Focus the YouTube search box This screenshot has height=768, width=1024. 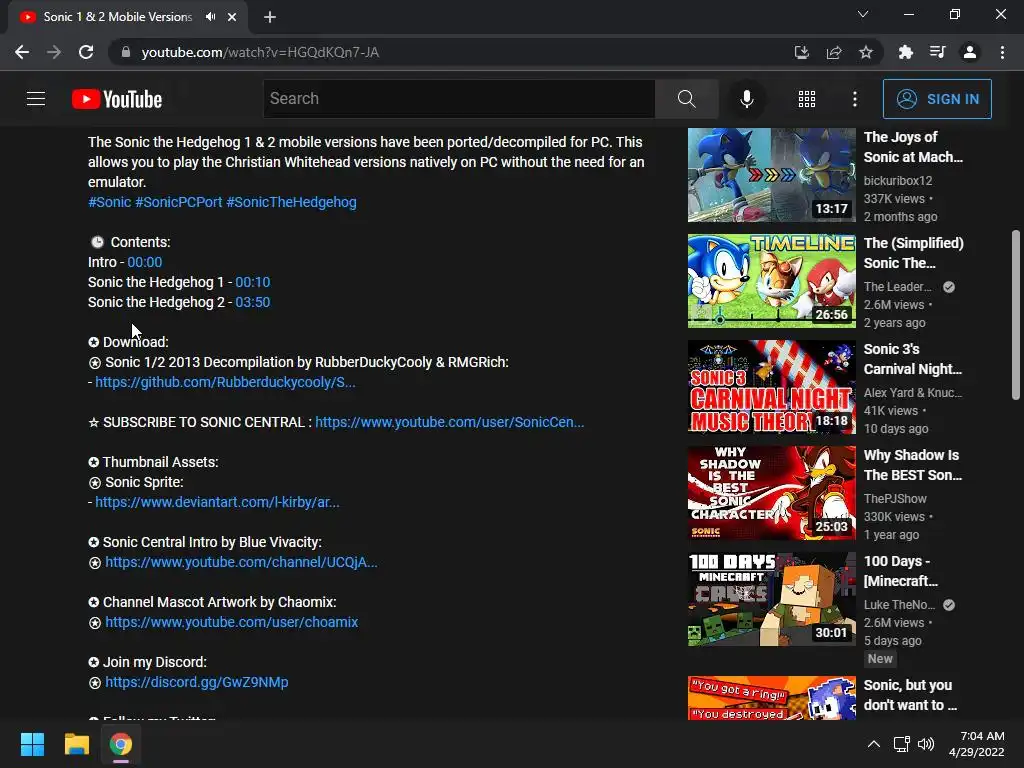[x=459, y=99]
